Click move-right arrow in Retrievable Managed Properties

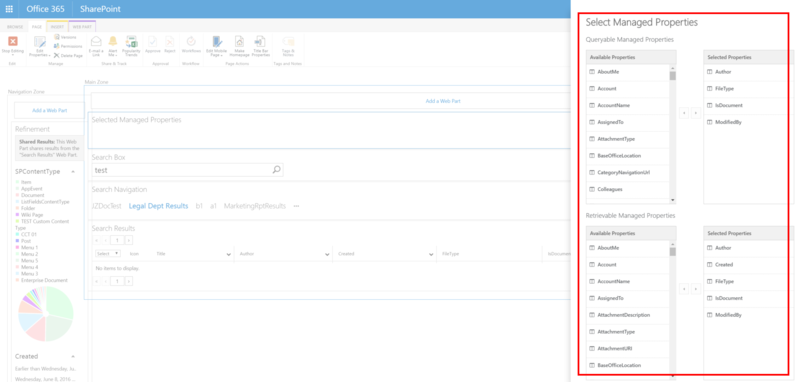point(696,289)
